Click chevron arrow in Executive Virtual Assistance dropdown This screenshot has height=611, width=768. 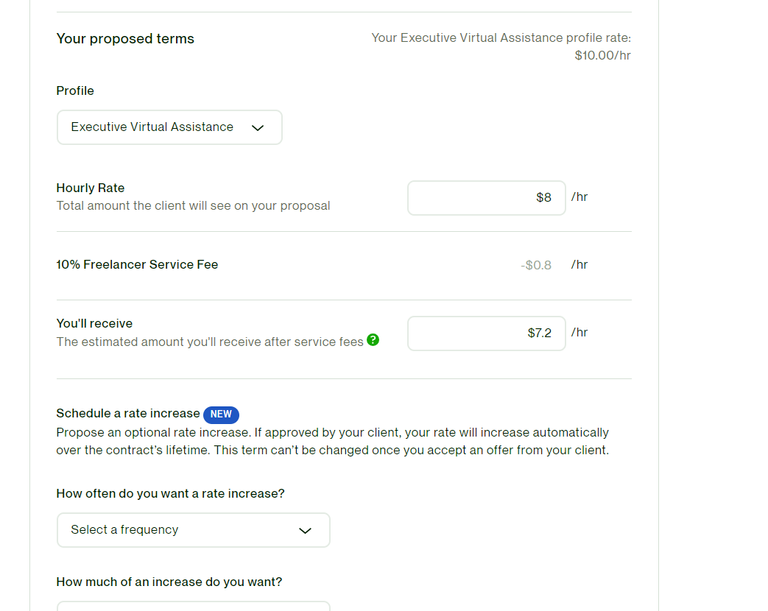(258, 128)
